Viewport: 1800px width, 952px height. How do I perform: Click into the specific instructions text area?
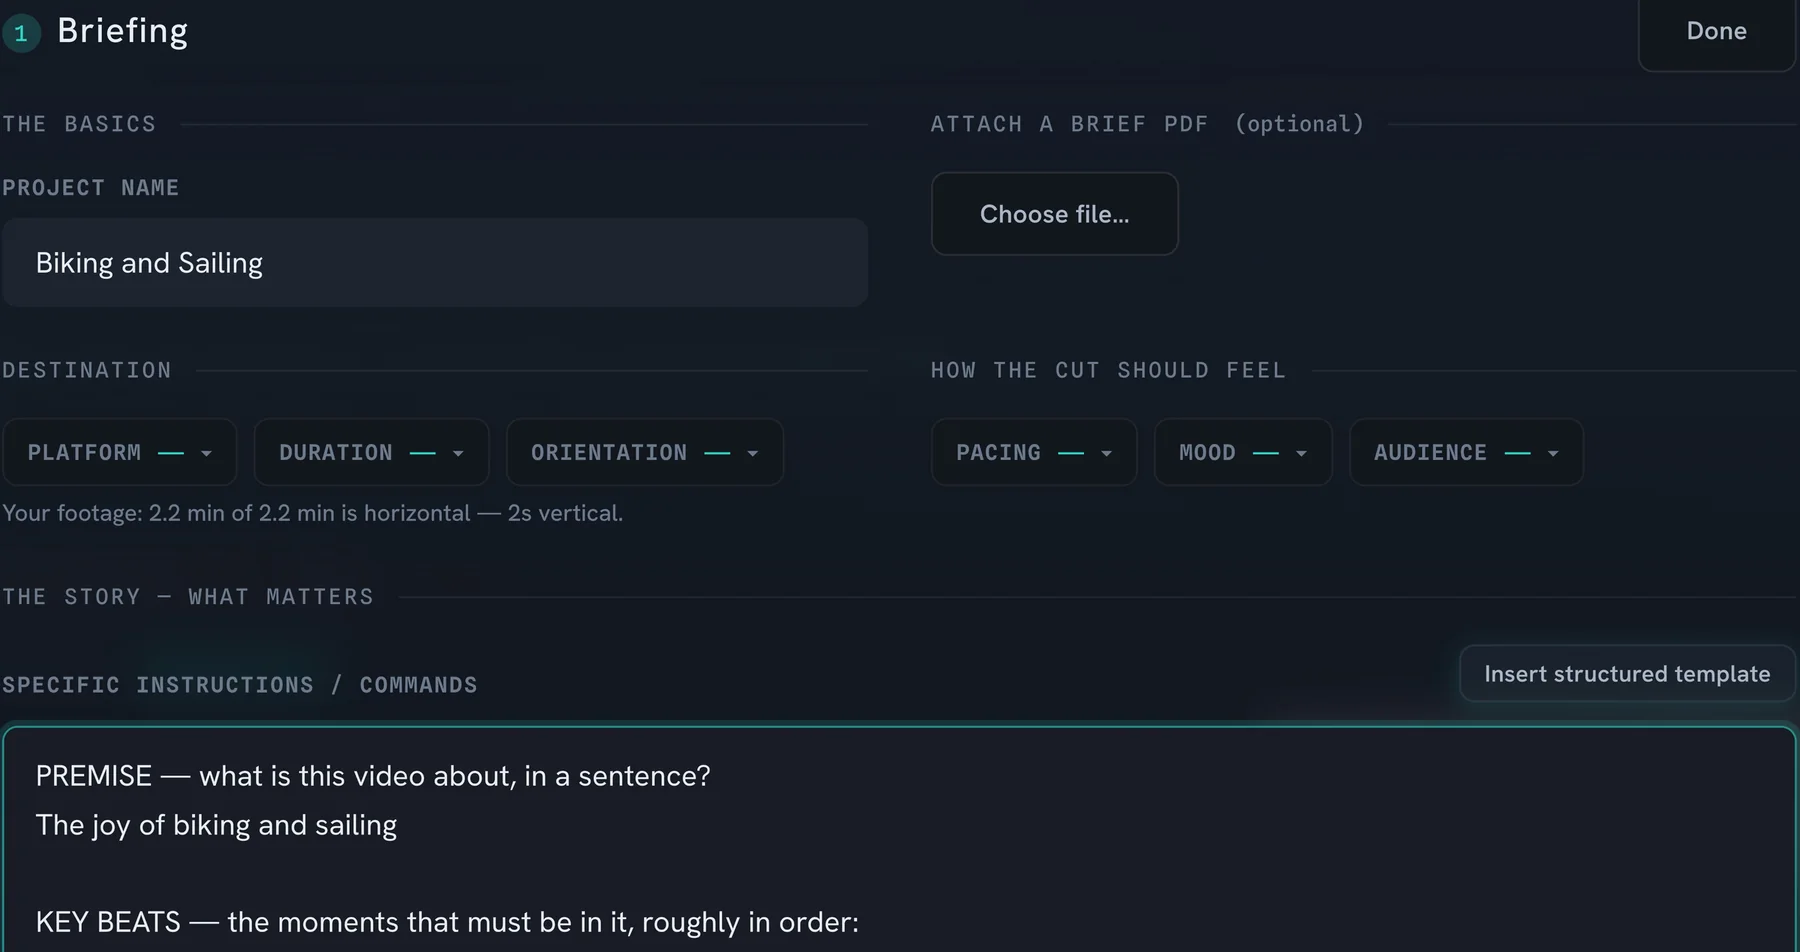[x=899, y=840]
